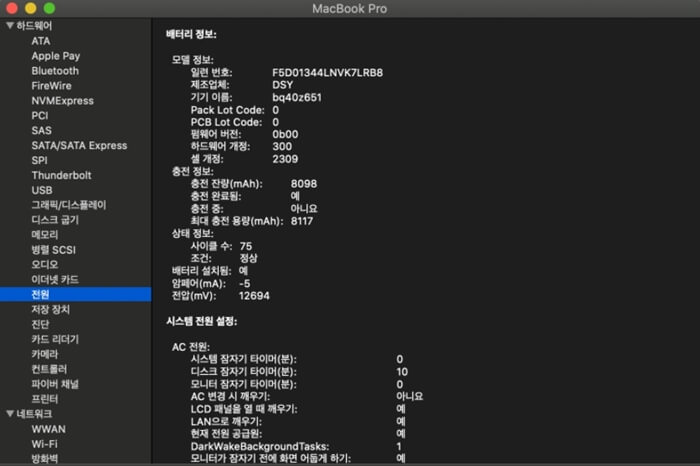The width and height of the screenshot is (700, 466).
Task: Select 디스크 굽기 in sidebar
Action: (x=55, y=220)
